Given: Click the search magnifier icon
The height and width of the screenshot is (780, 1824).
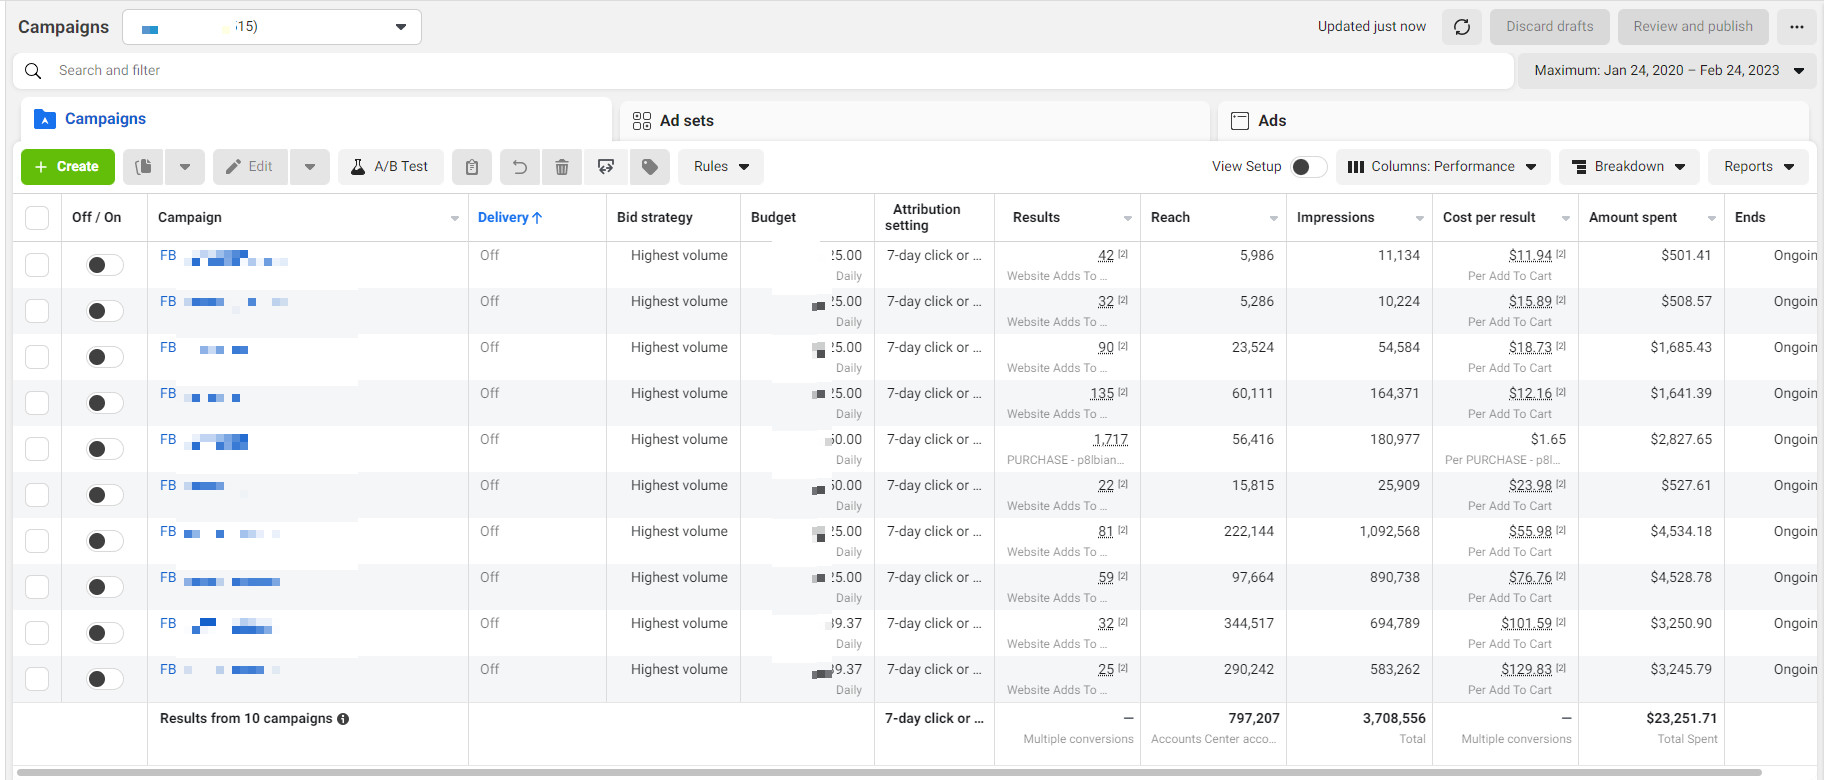Looking at the screenshot, I should tap(33, 71).
